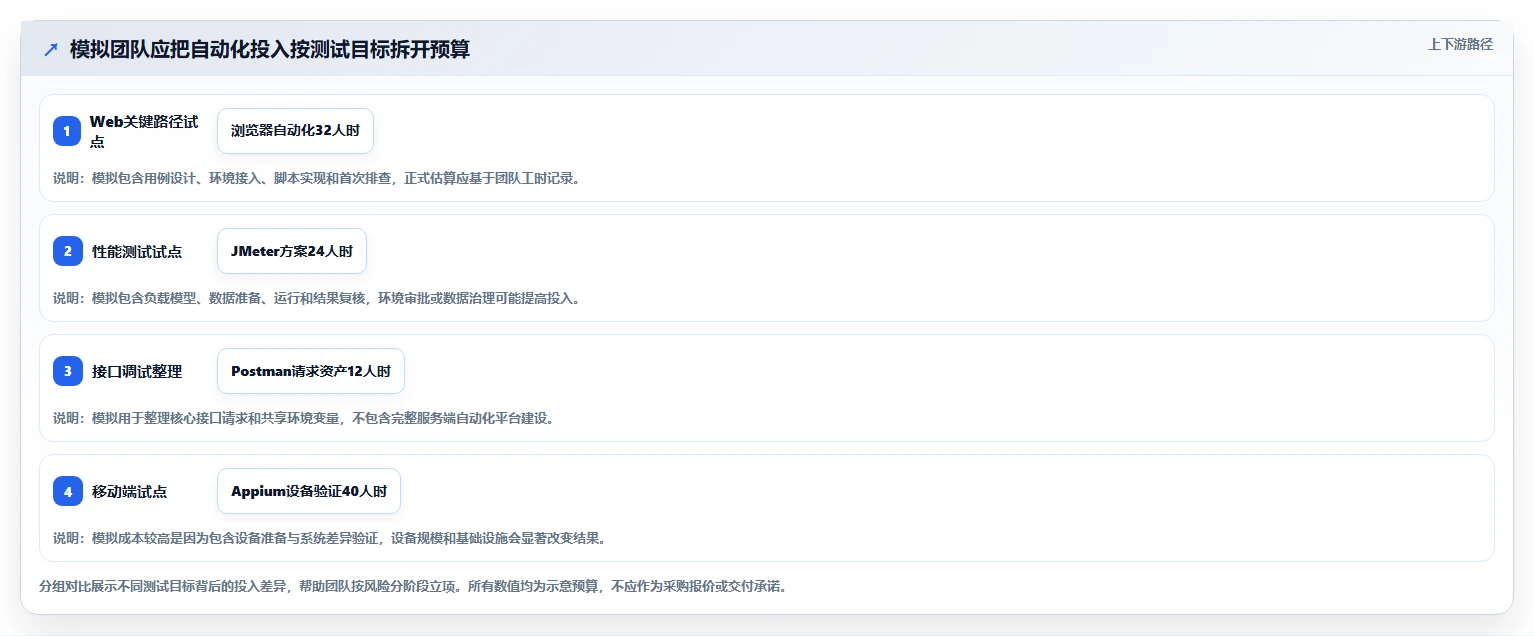Viewport: 1534px width, 636px height.
Task: Click the note starting 说明：模拟包含负载模型
Action: click(317, 298)
